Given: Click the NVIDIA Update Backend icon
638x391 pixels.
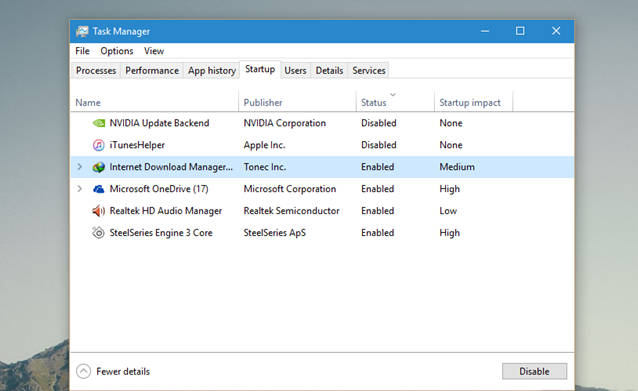Looking at the screenshot, I should point(98,123).
